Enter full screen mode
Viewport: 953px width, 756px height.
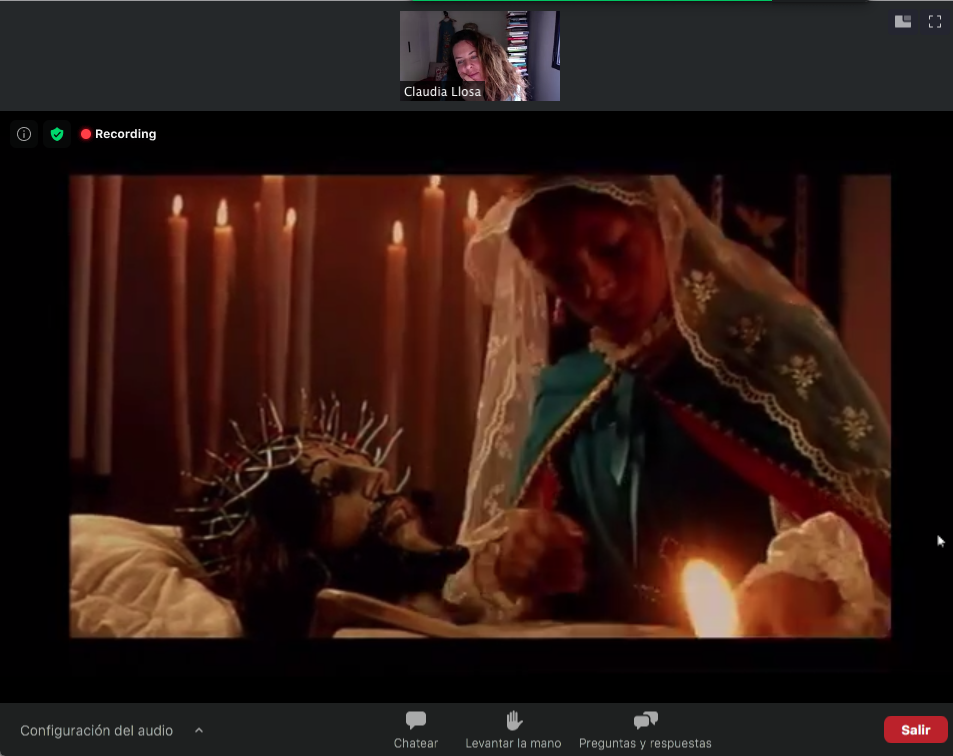click(935, 22)
